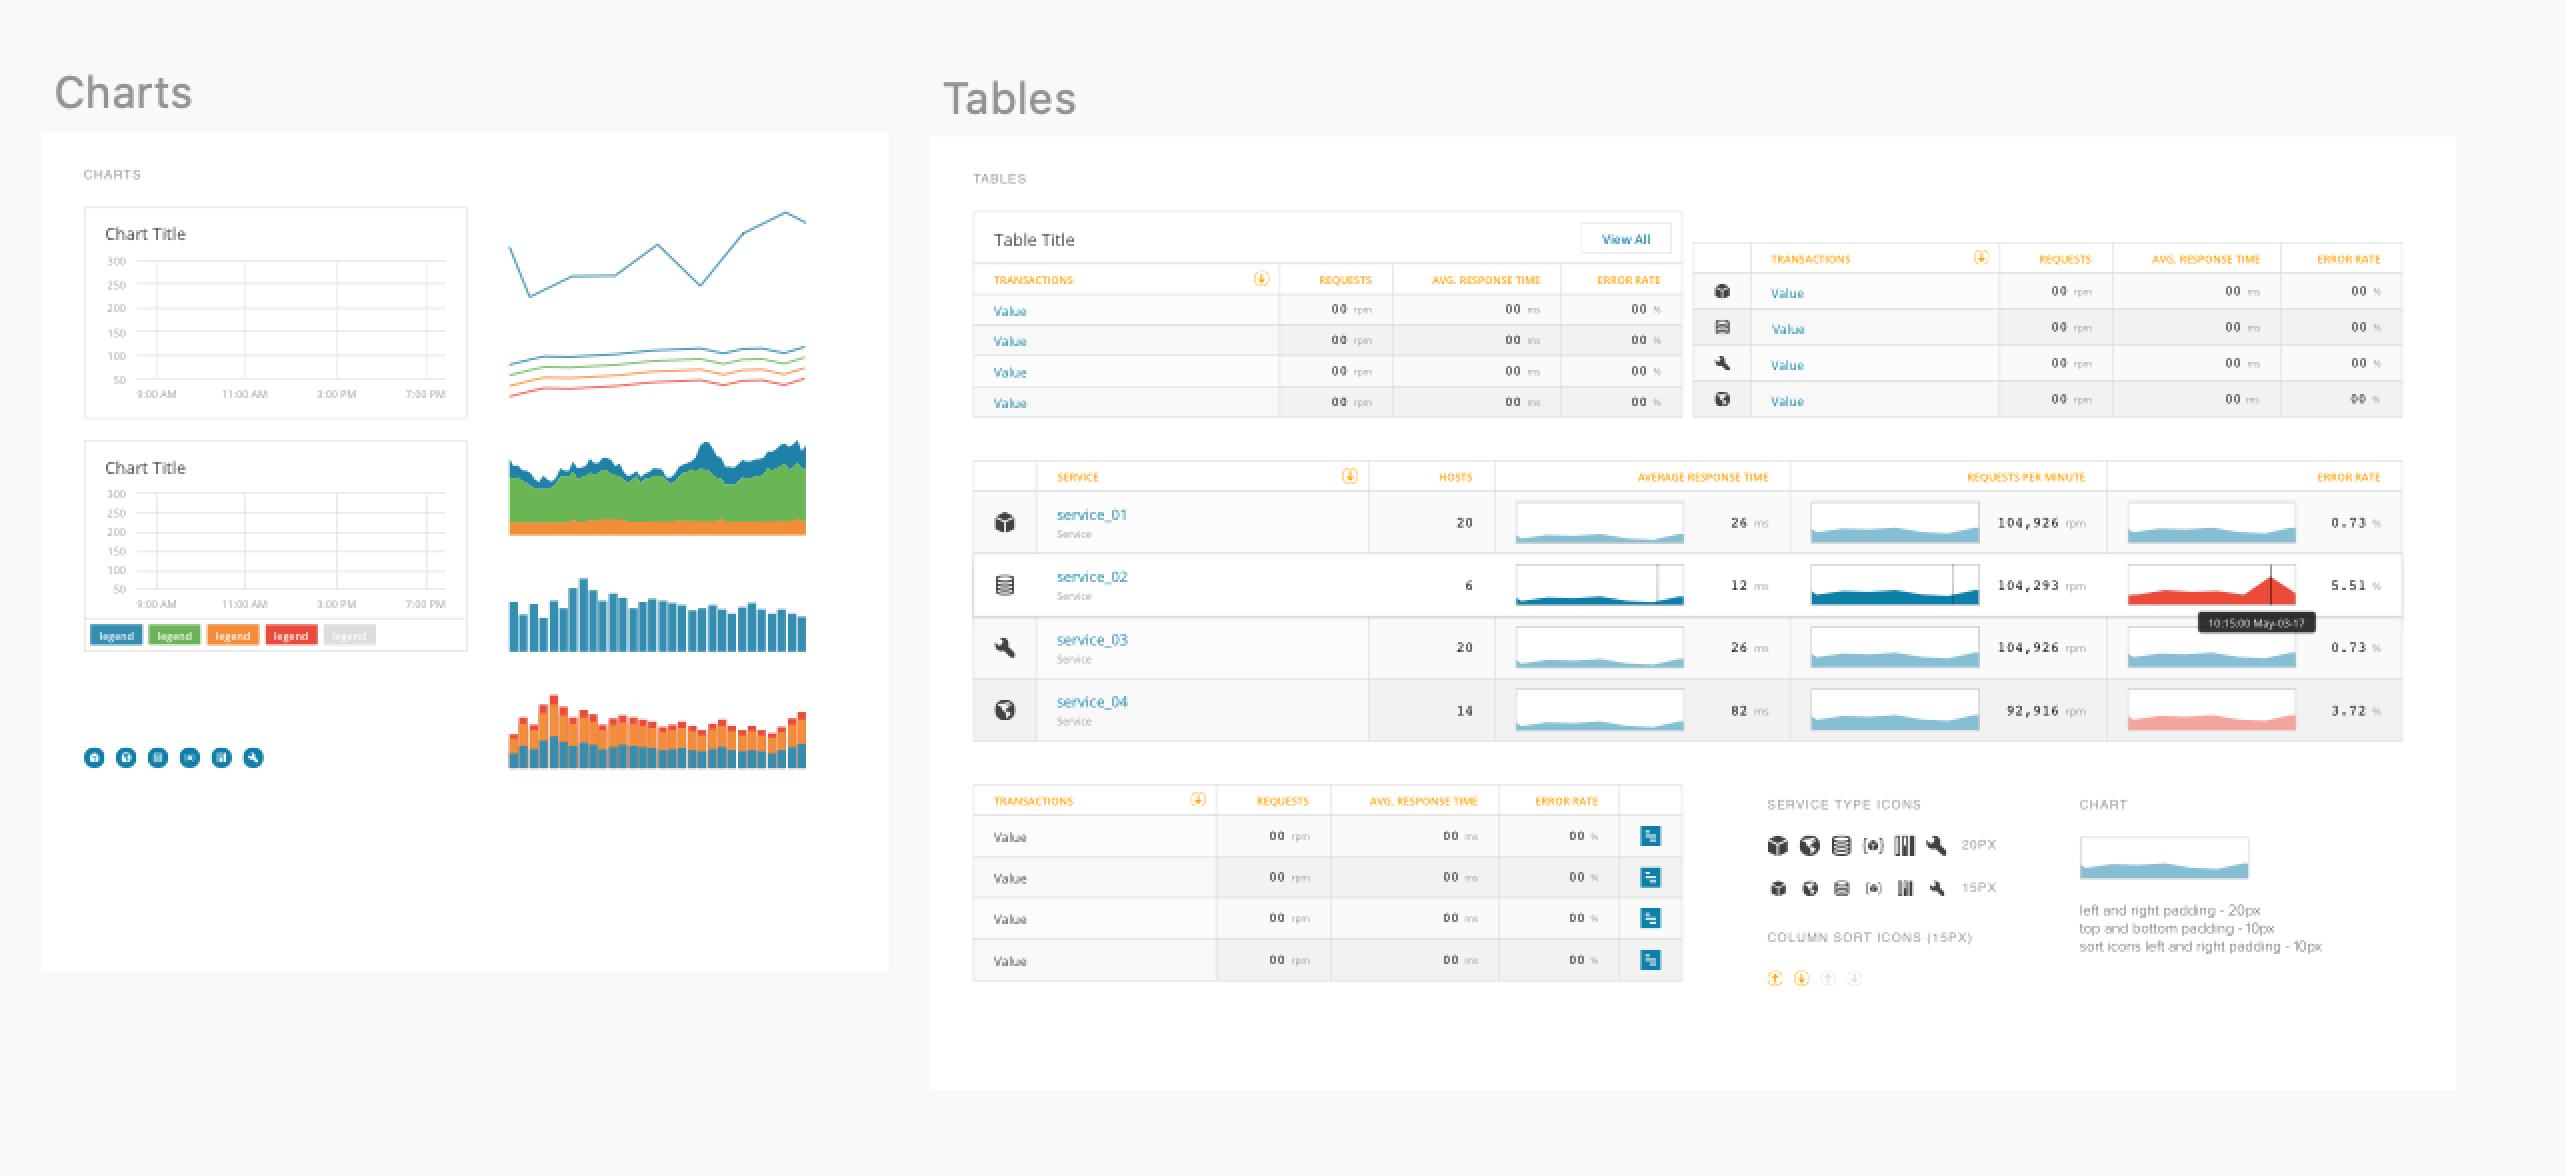The image size is (2566, 1176).
Task: Sort the Service column with its arrow icon
Action: point(1349,476)
